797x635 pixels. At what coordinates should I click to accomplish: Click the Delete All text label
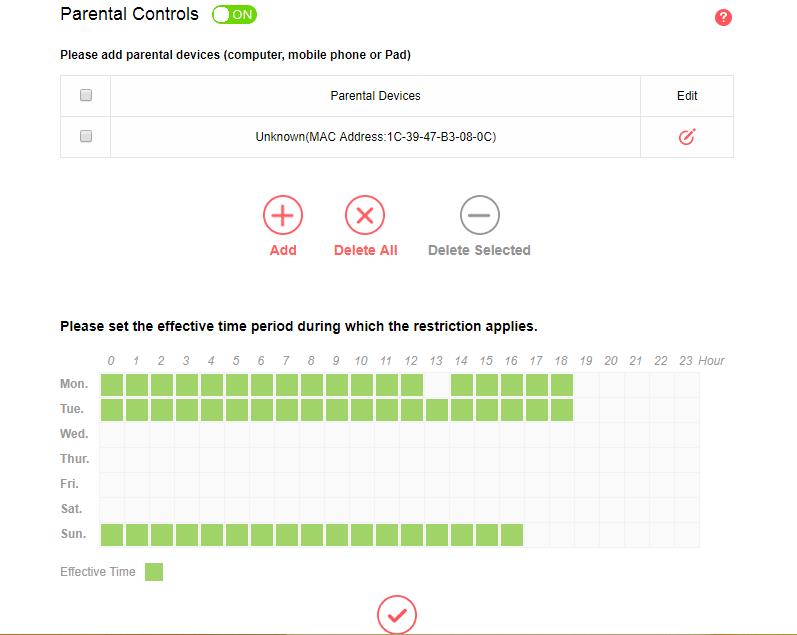click(x=365, y=250)
